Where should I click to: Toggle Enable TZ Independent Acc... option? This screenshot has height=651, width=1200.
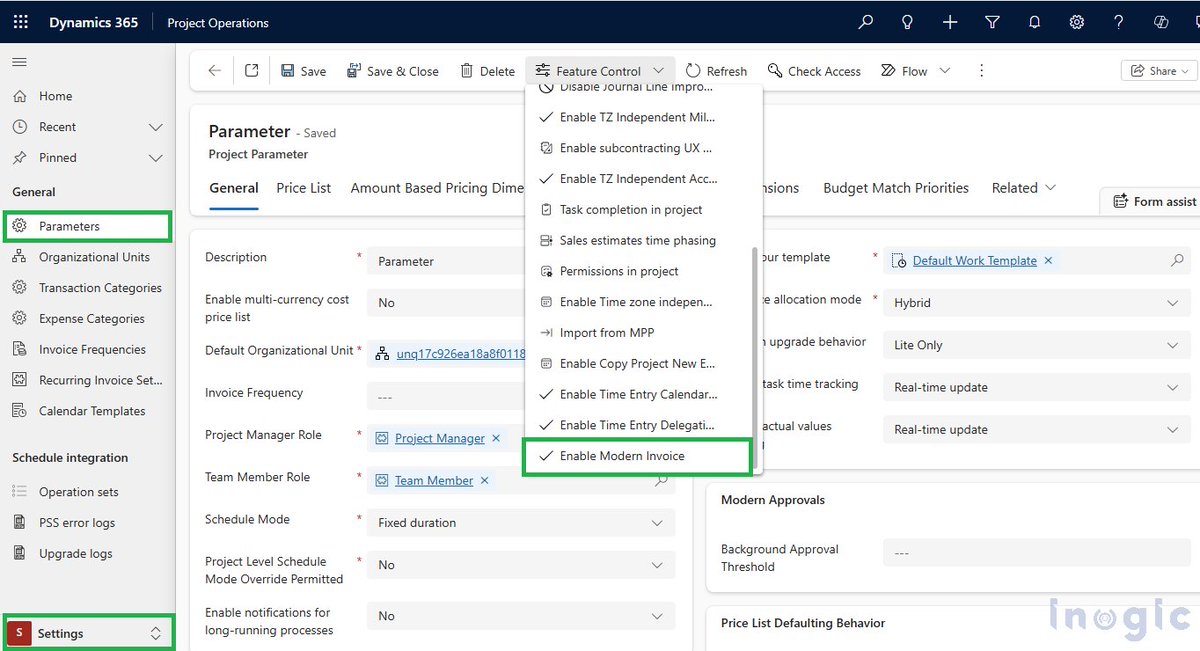coord(637,179)
